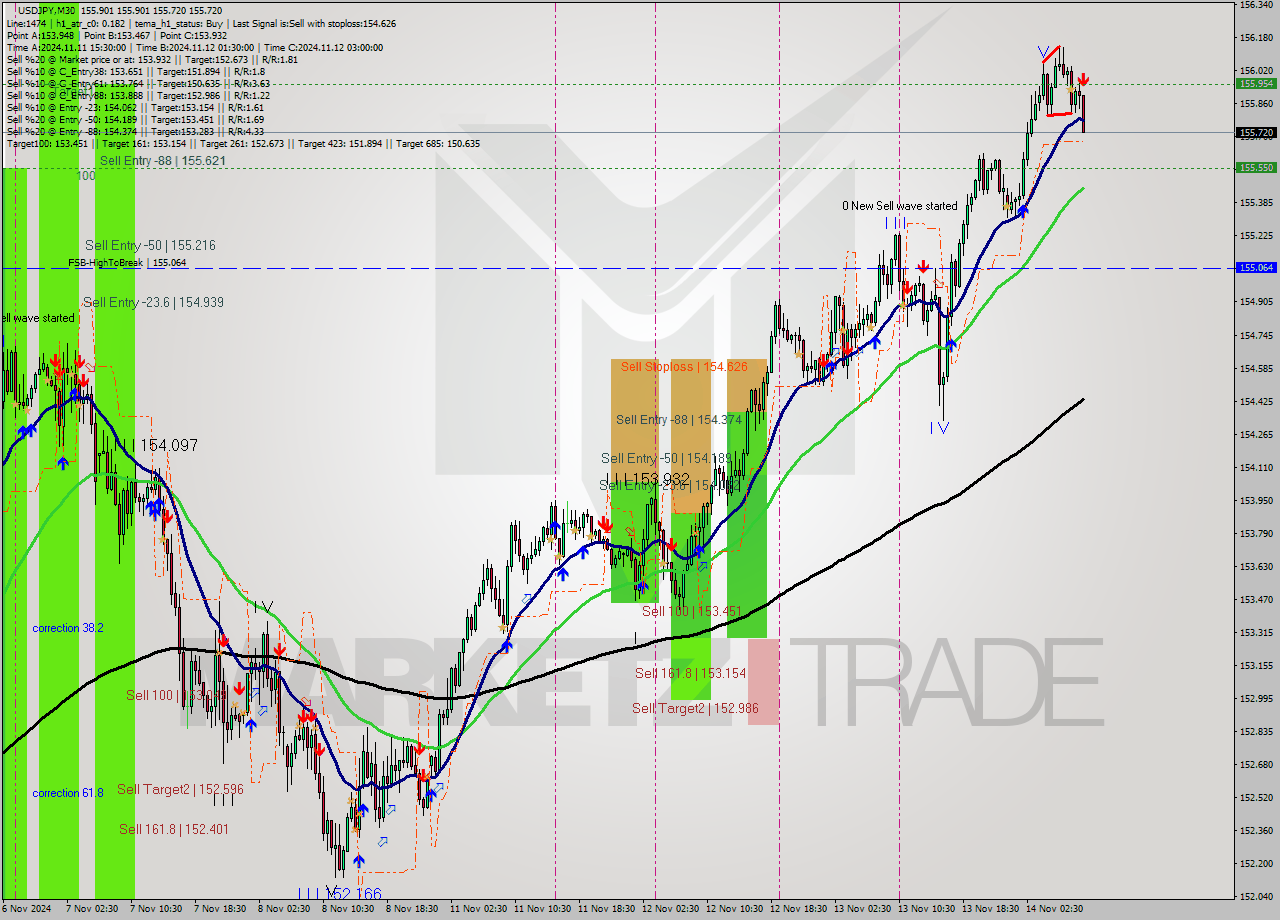Click the '14 Nov 02:30' time axis label
This screenshot has height=920, width=1280.
[1054, 909]
